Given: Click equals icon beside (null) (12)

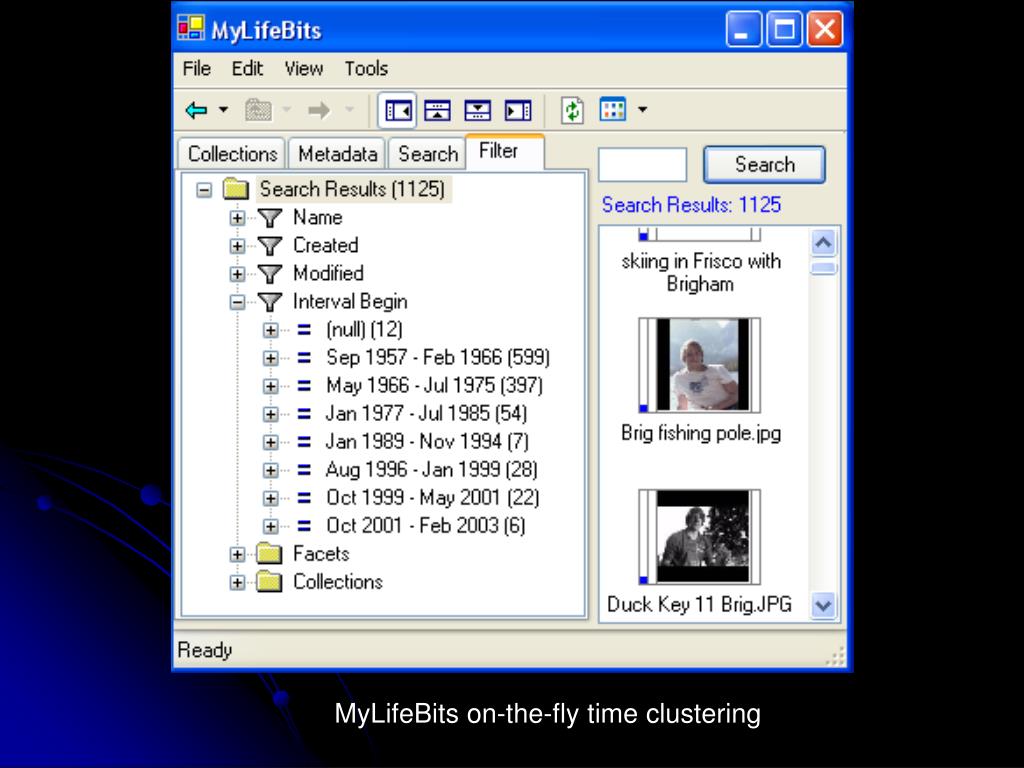Looking at the screenshot, I should tap(304, 330).
